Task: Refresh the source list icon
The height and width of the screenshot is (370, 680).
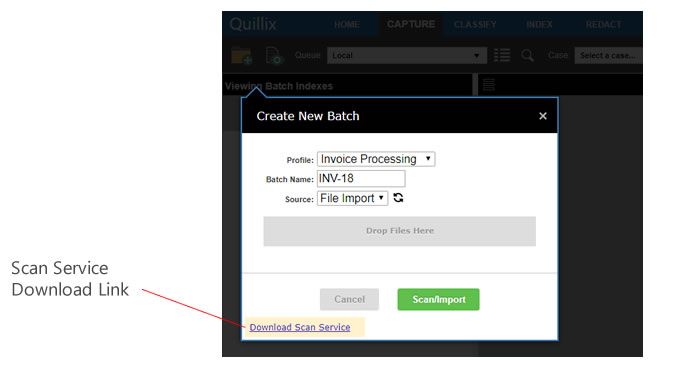Action: pos(398,198)
